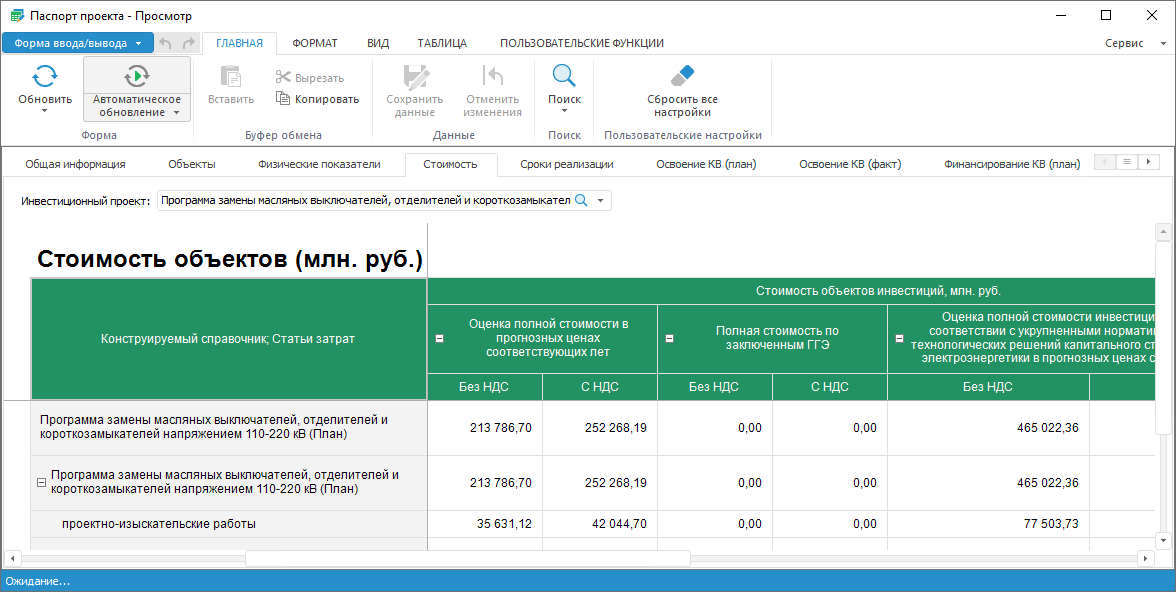Click horizontal scrollbar right arrow
This screenshot has width=1176, height=592.
pos(1144,558)
